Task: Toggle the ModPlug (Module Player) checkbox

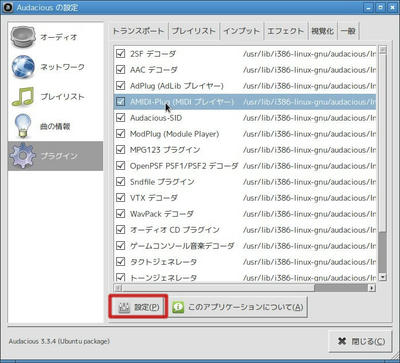Action: (120, 134)
